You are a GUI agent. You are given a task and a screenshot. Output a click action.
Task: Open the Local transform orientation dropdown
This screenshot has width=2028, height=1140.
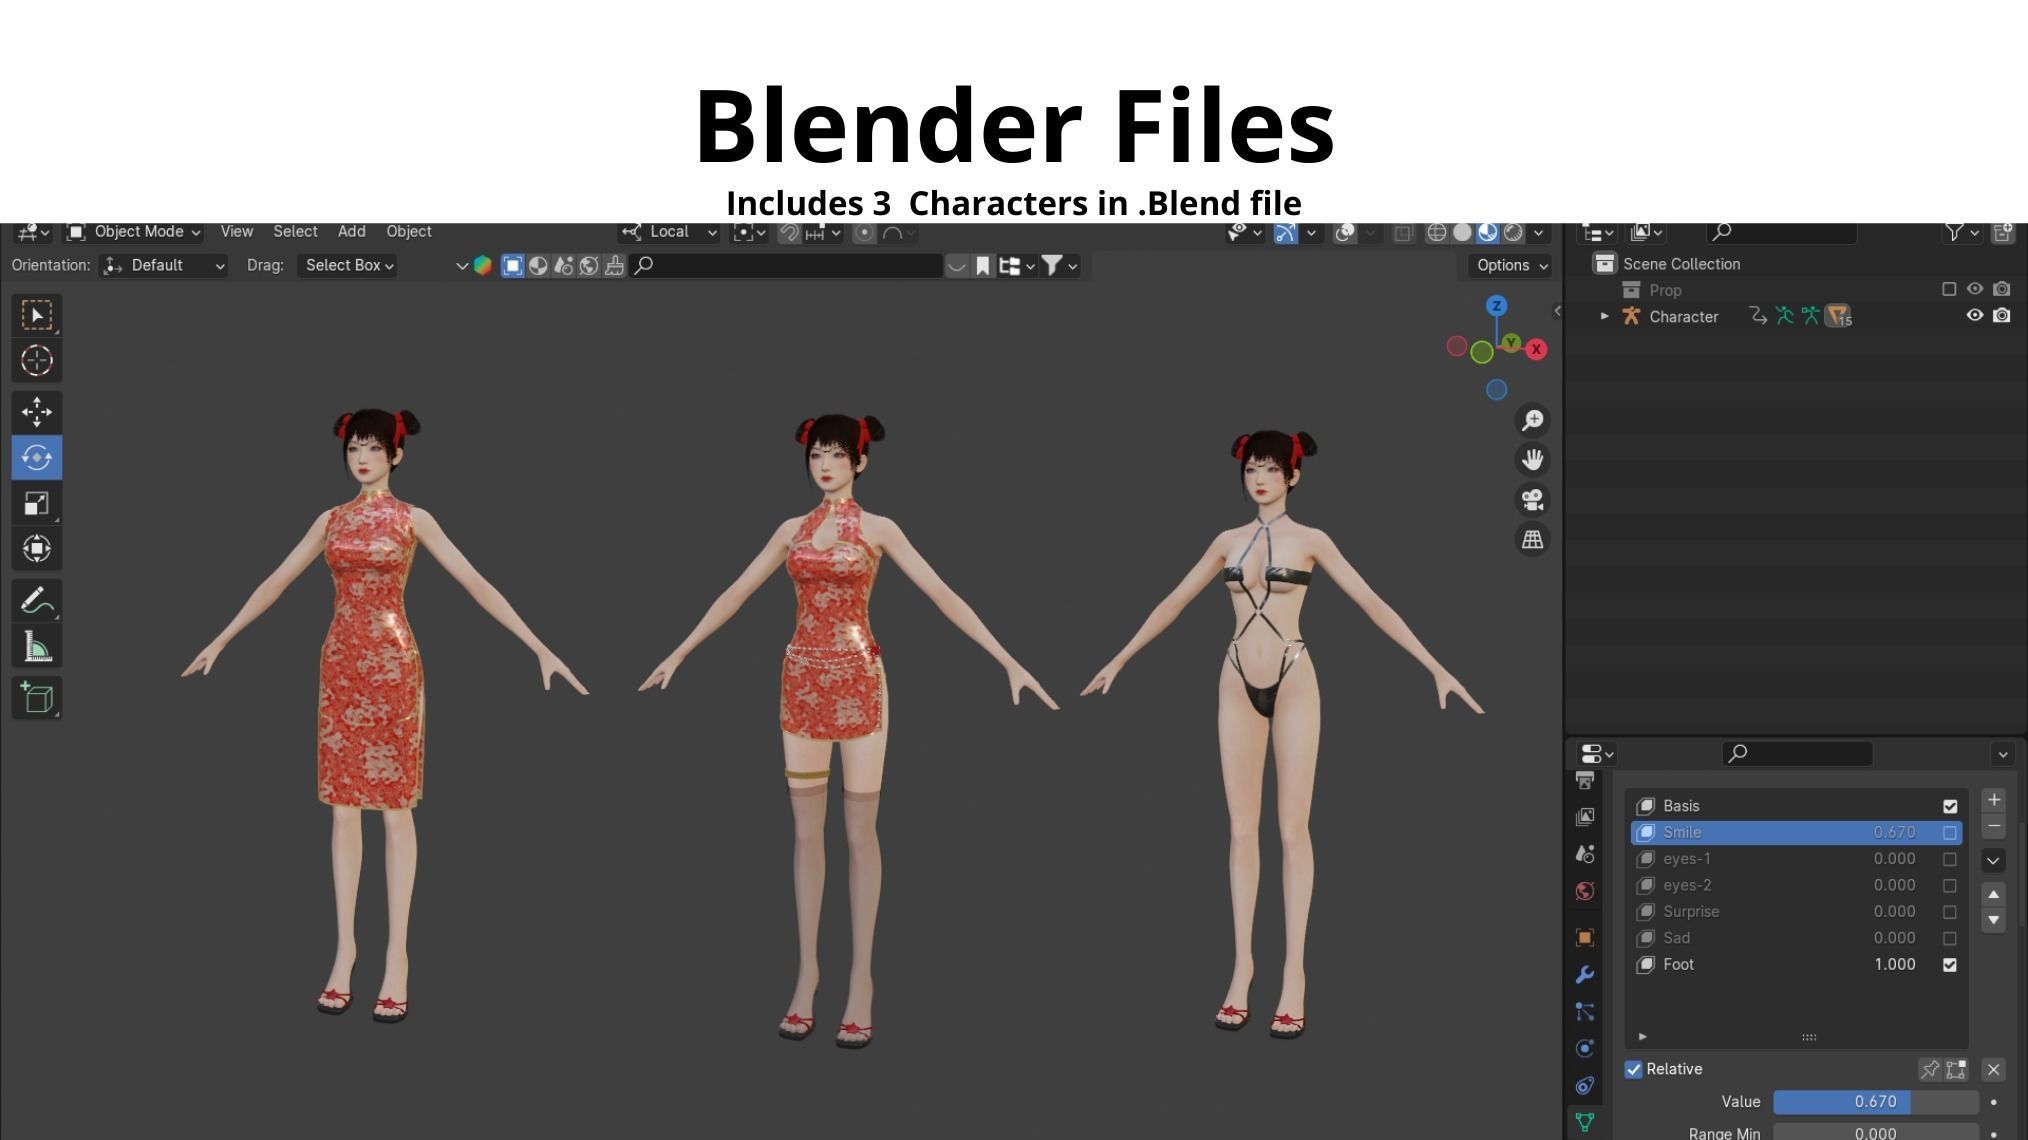point(669,232)
